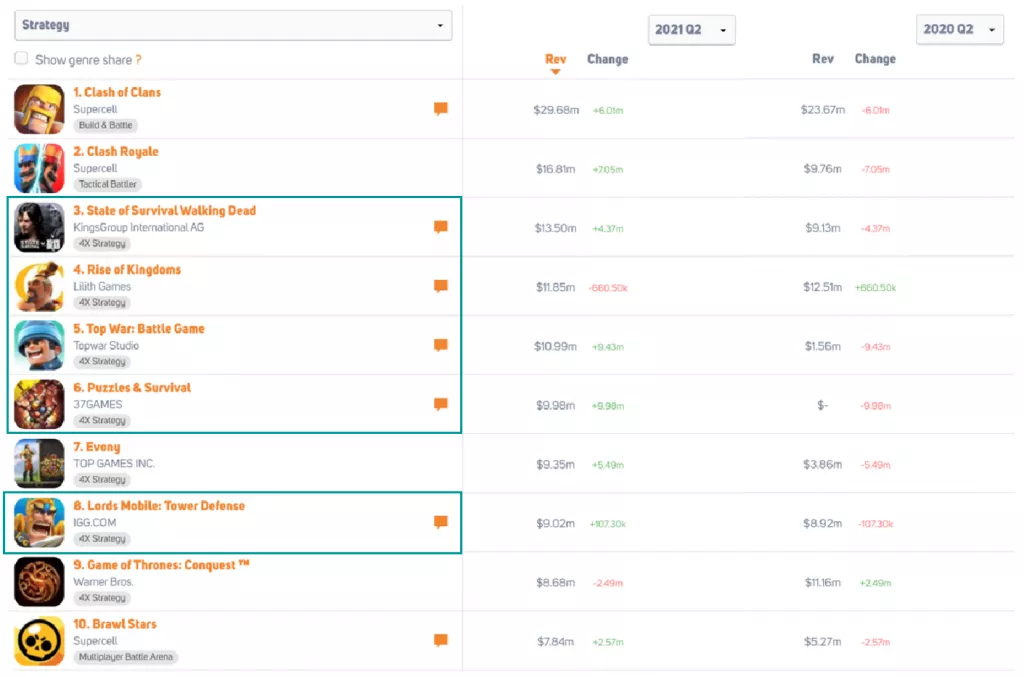Open the 1. Clash of Clans title link
1024x677 pixels.
117,93
